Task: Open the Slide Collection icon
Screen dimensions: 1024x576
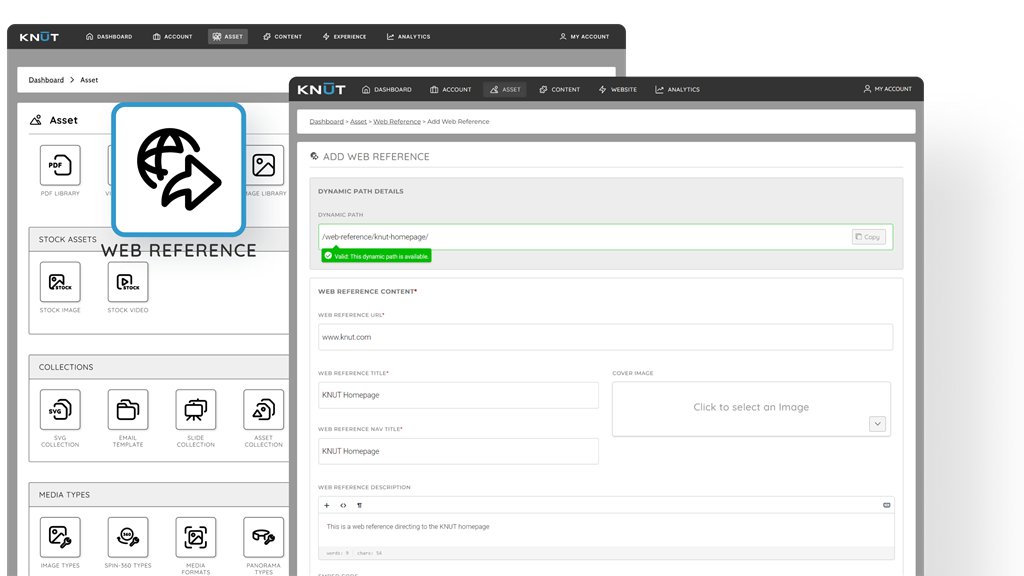Action: click(195, 410)
